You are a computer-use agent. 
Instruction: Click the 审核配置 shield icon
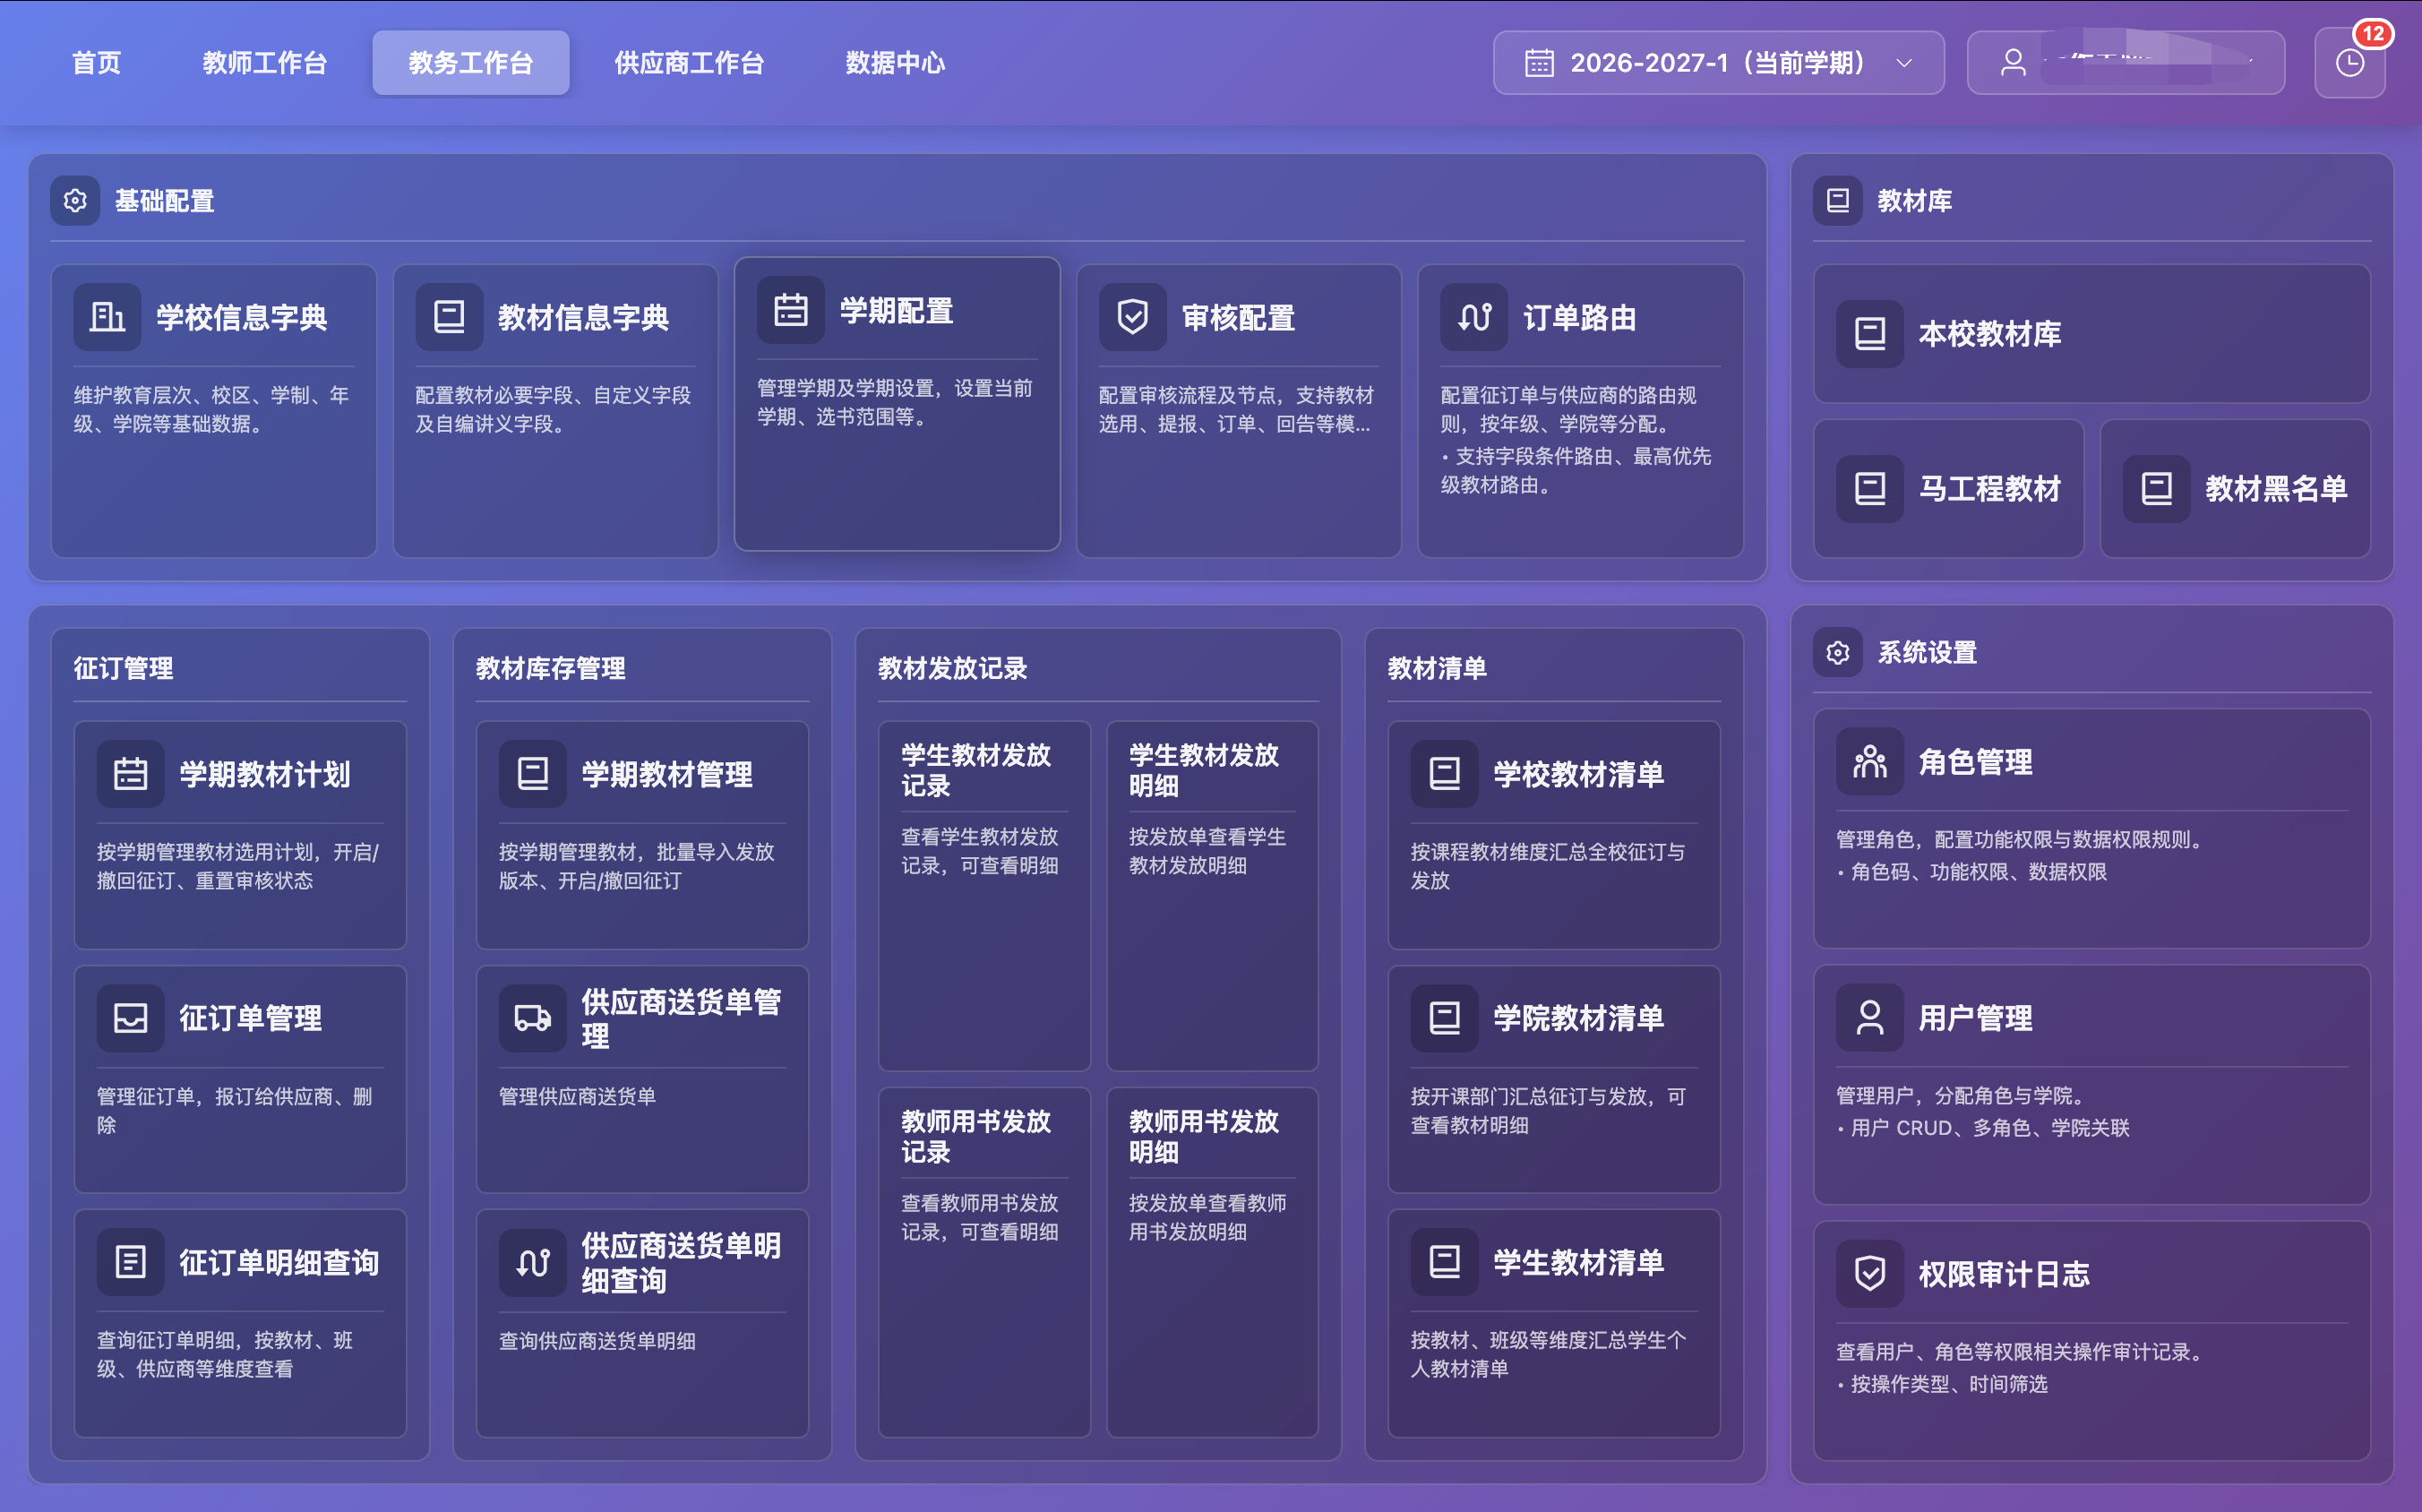(1133, 317)
